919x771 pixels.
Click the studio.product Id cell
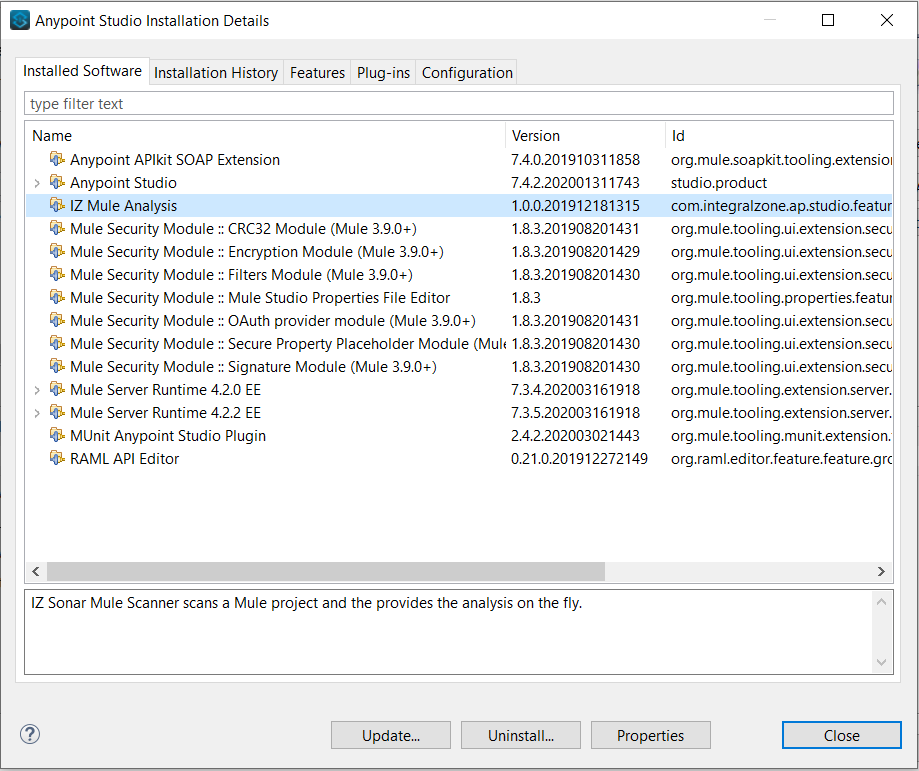[719, 183]
